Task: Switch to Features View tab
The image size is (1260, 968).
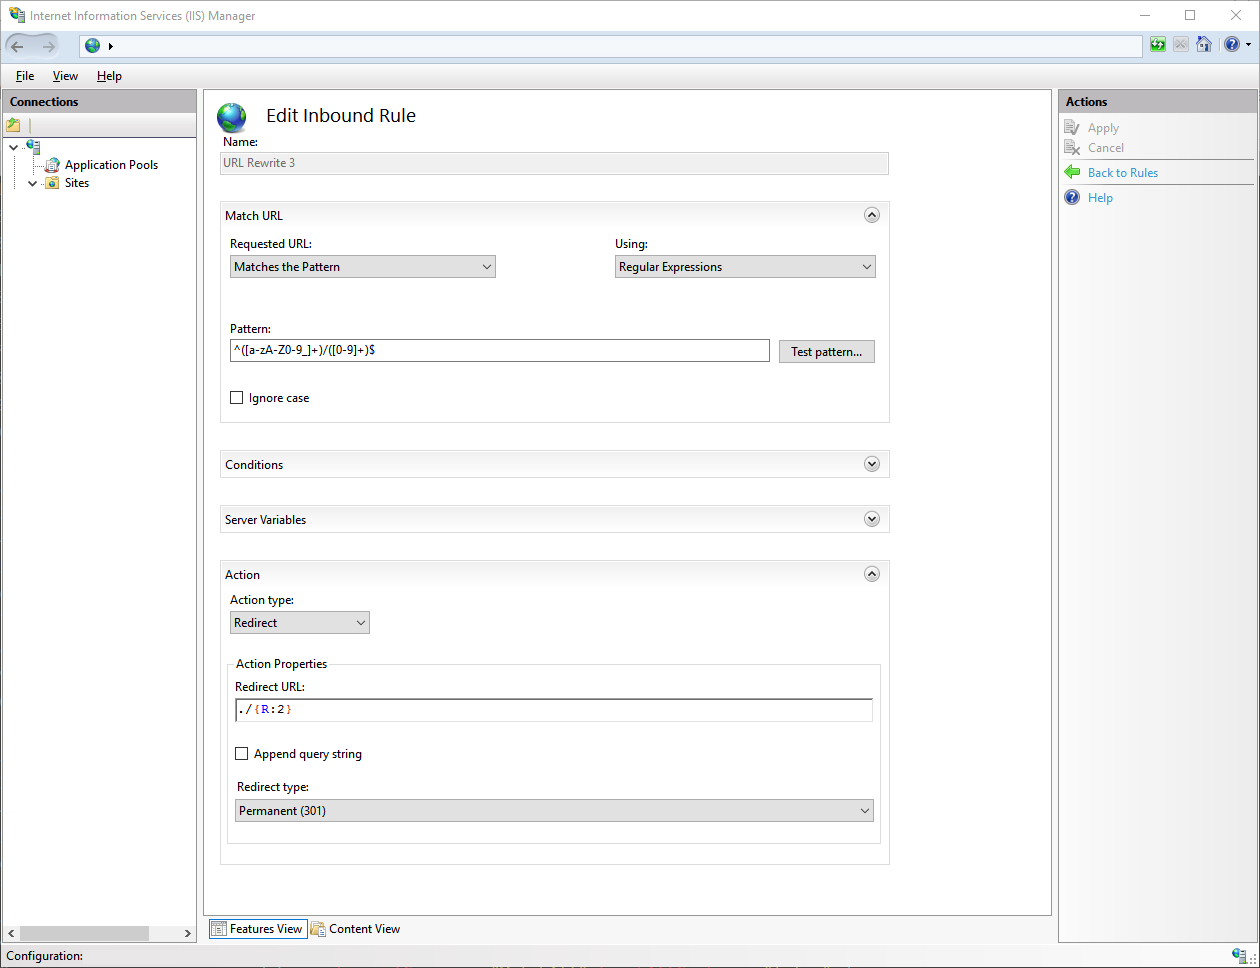Action: (x=257, y=929)
